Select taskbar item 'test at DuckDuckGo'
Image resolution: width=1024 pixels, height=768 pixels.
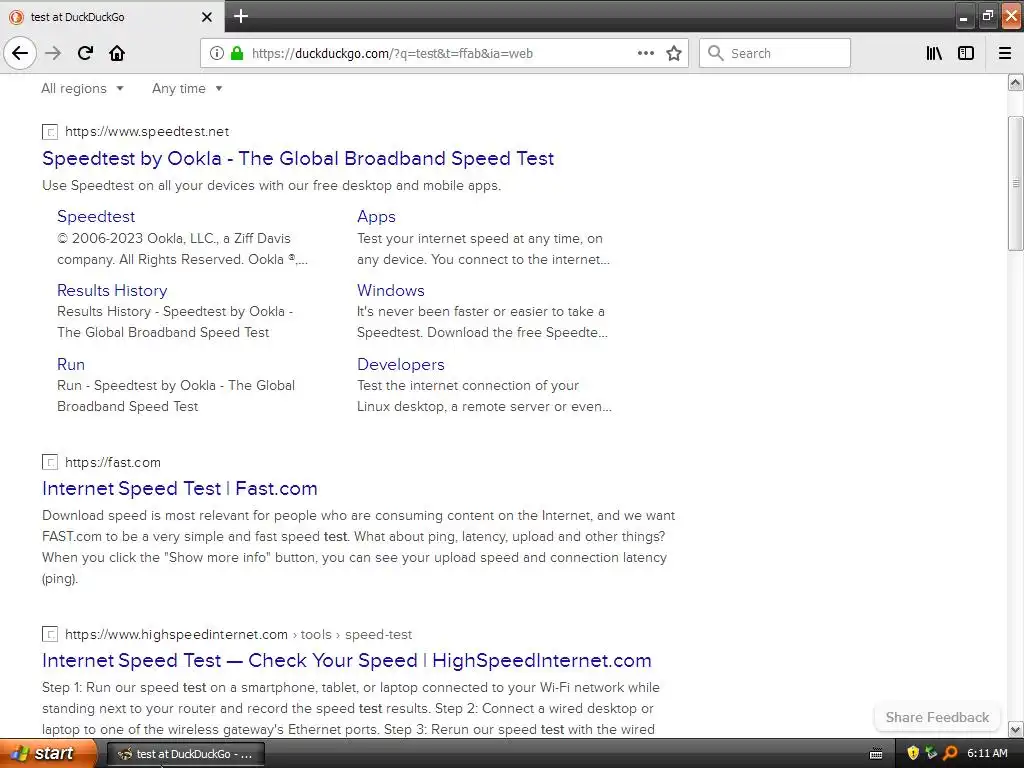(185, 754)
